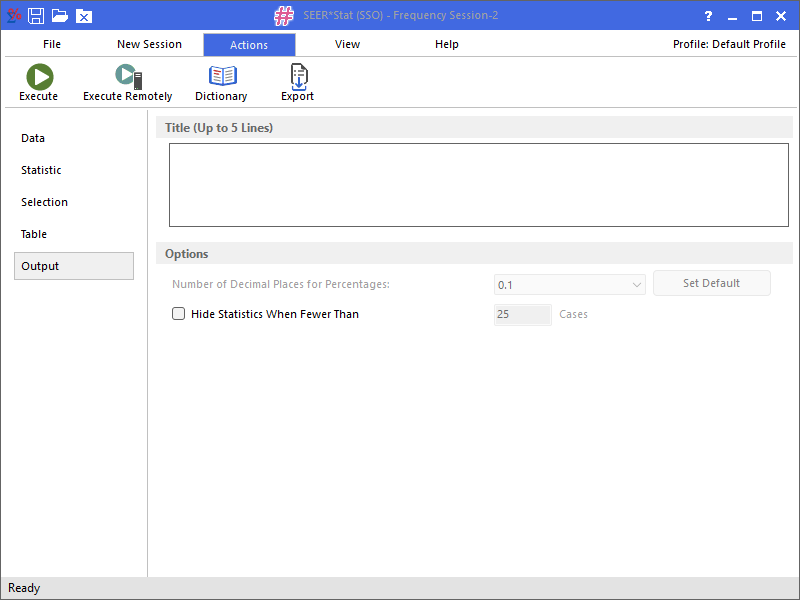Open a file via the folder icon

pyautogui.click(x=60, y=16)
